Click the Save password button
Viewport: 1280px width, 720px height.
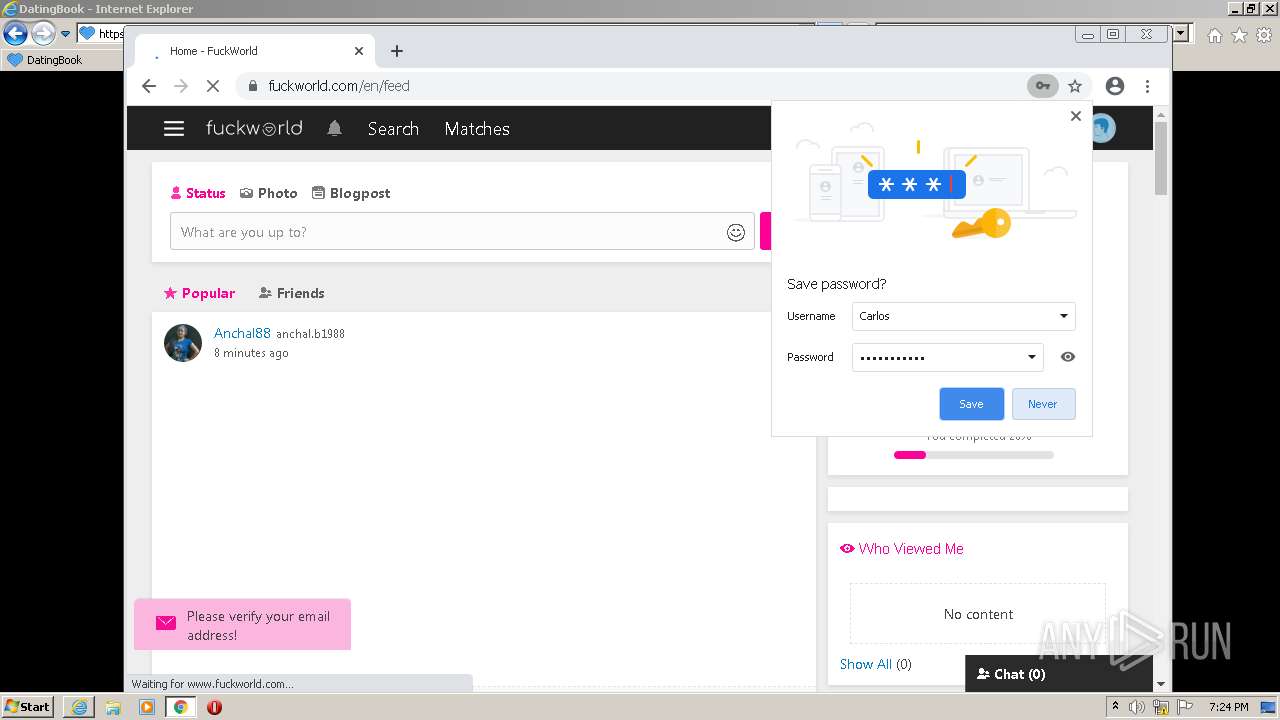[x=971, y=404]
